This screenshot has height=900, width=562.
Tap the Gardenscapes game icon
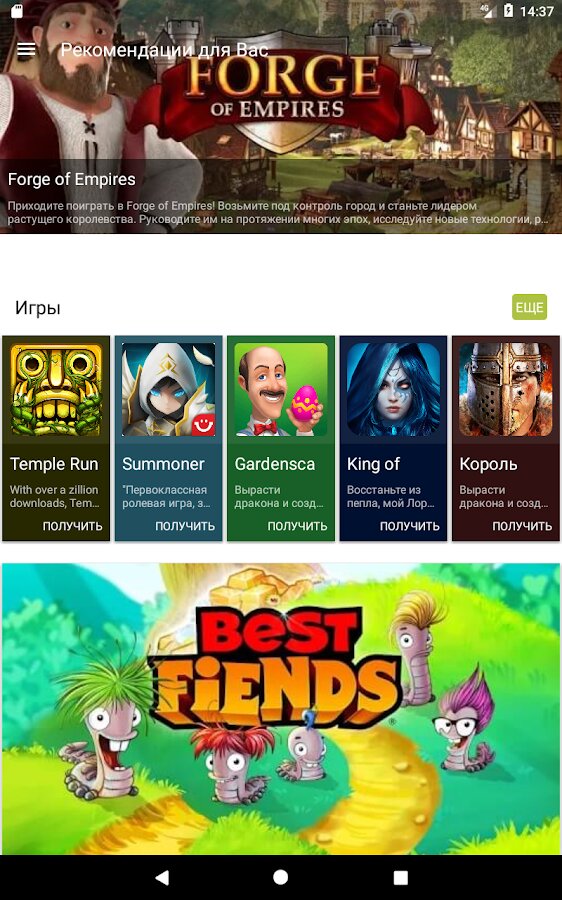[x=281, y=390]
